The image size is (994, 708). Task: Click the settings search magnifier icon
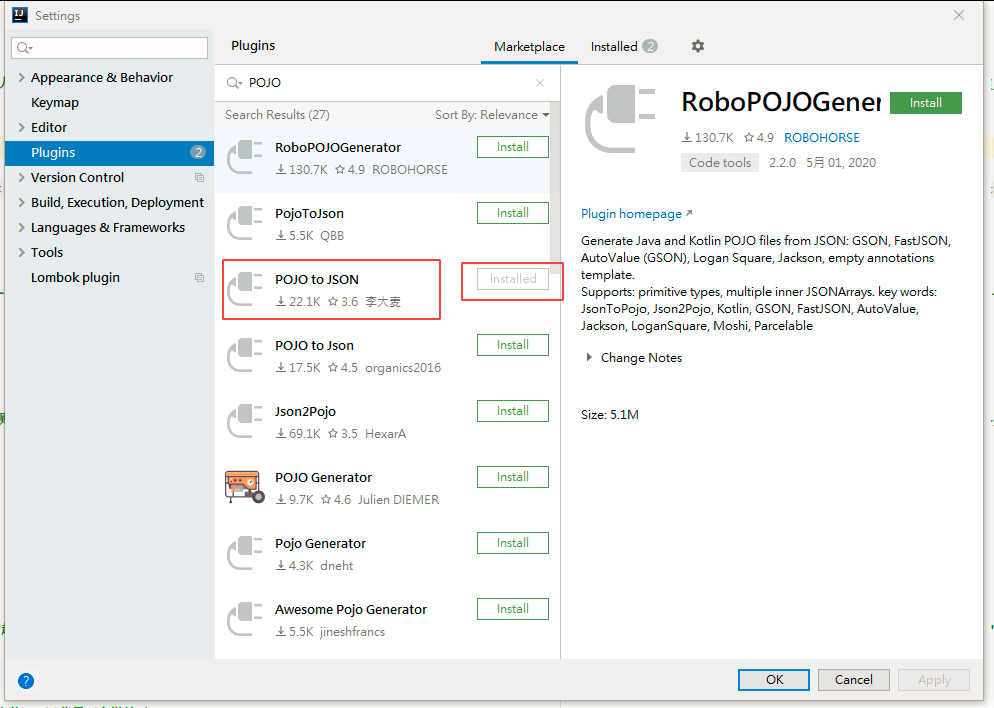coord(25,48)
